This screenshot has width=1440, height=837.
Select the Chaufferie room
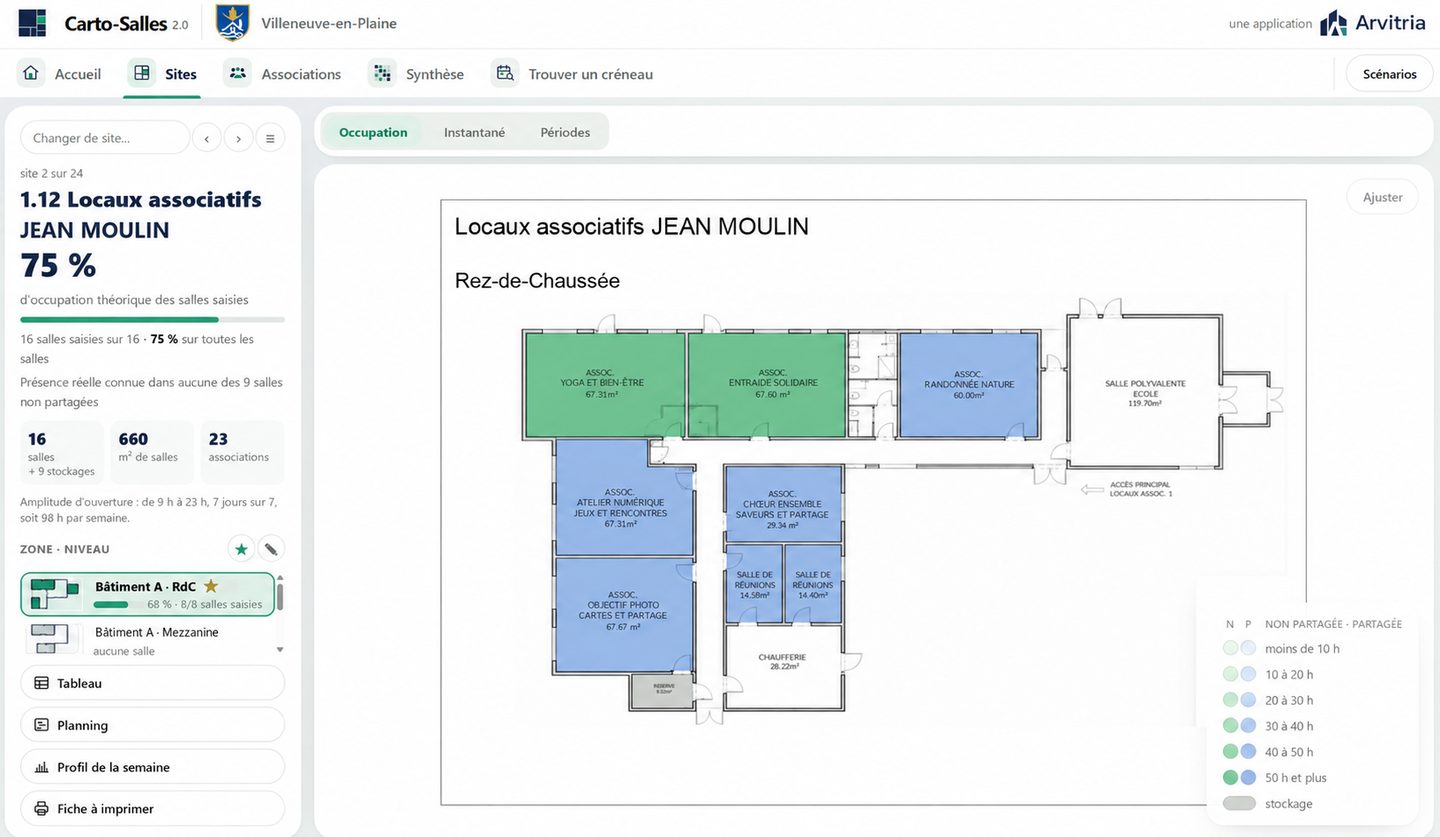[x=783, y=667]
